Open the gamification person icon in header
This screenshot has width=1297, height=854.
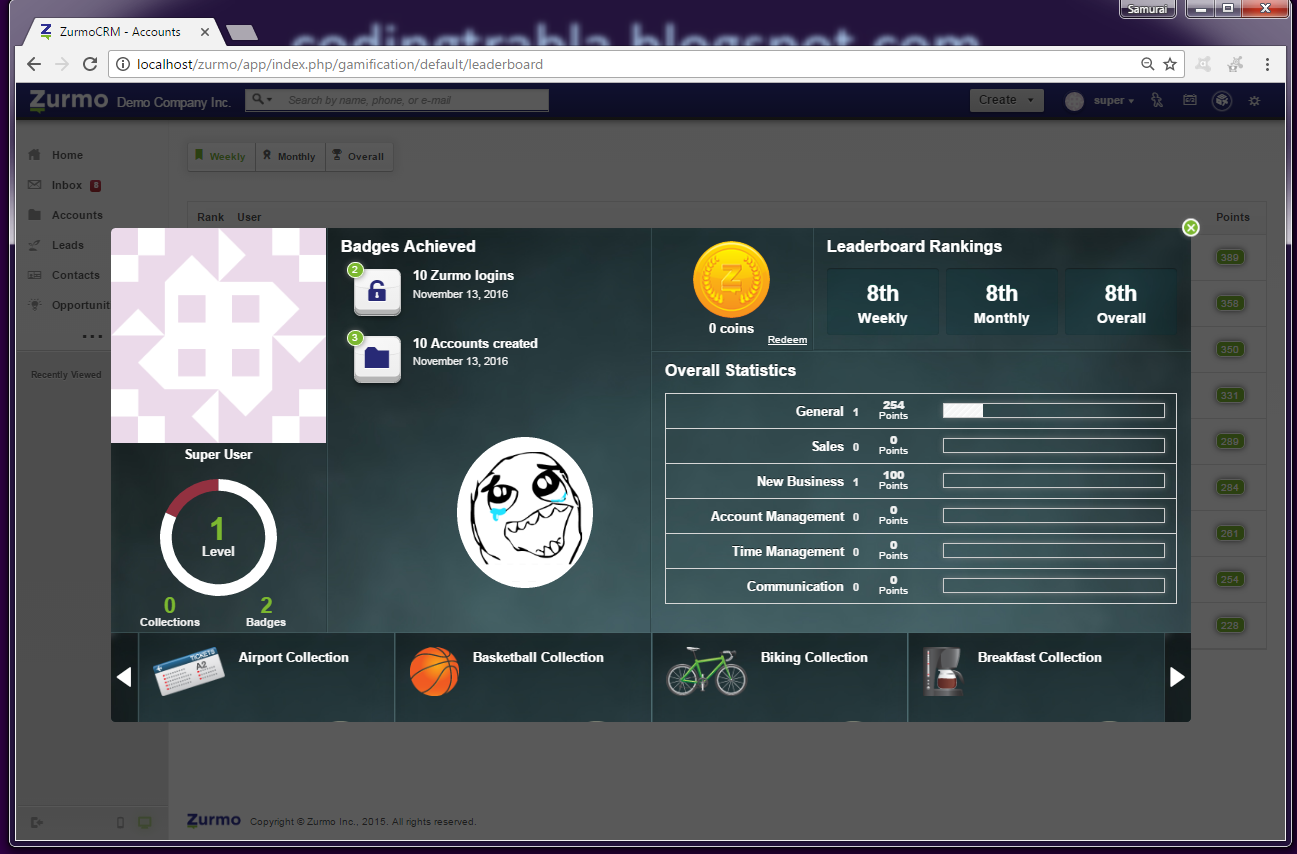point(1157,100)
